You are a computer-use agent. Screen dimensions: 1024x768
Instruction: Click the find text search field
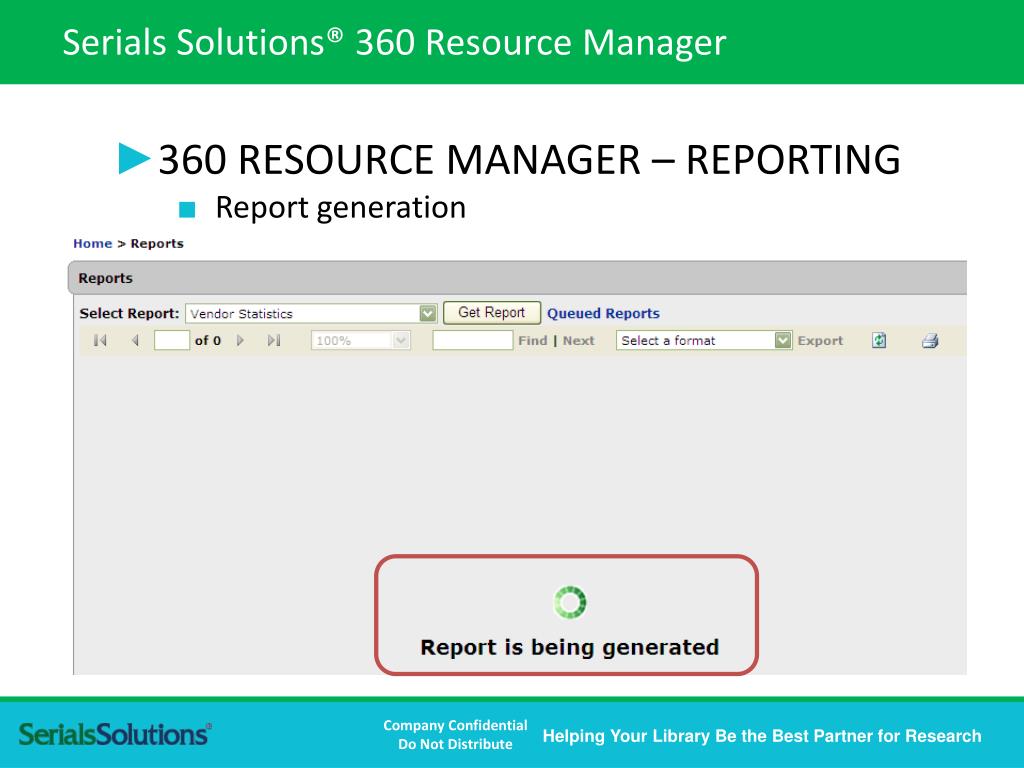point(473,340)
